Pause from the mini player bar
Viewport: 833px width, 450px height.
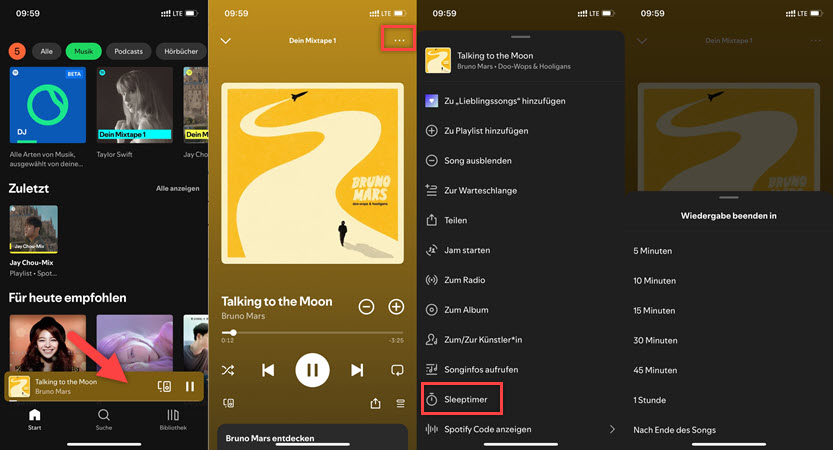(x=190, y=387)
